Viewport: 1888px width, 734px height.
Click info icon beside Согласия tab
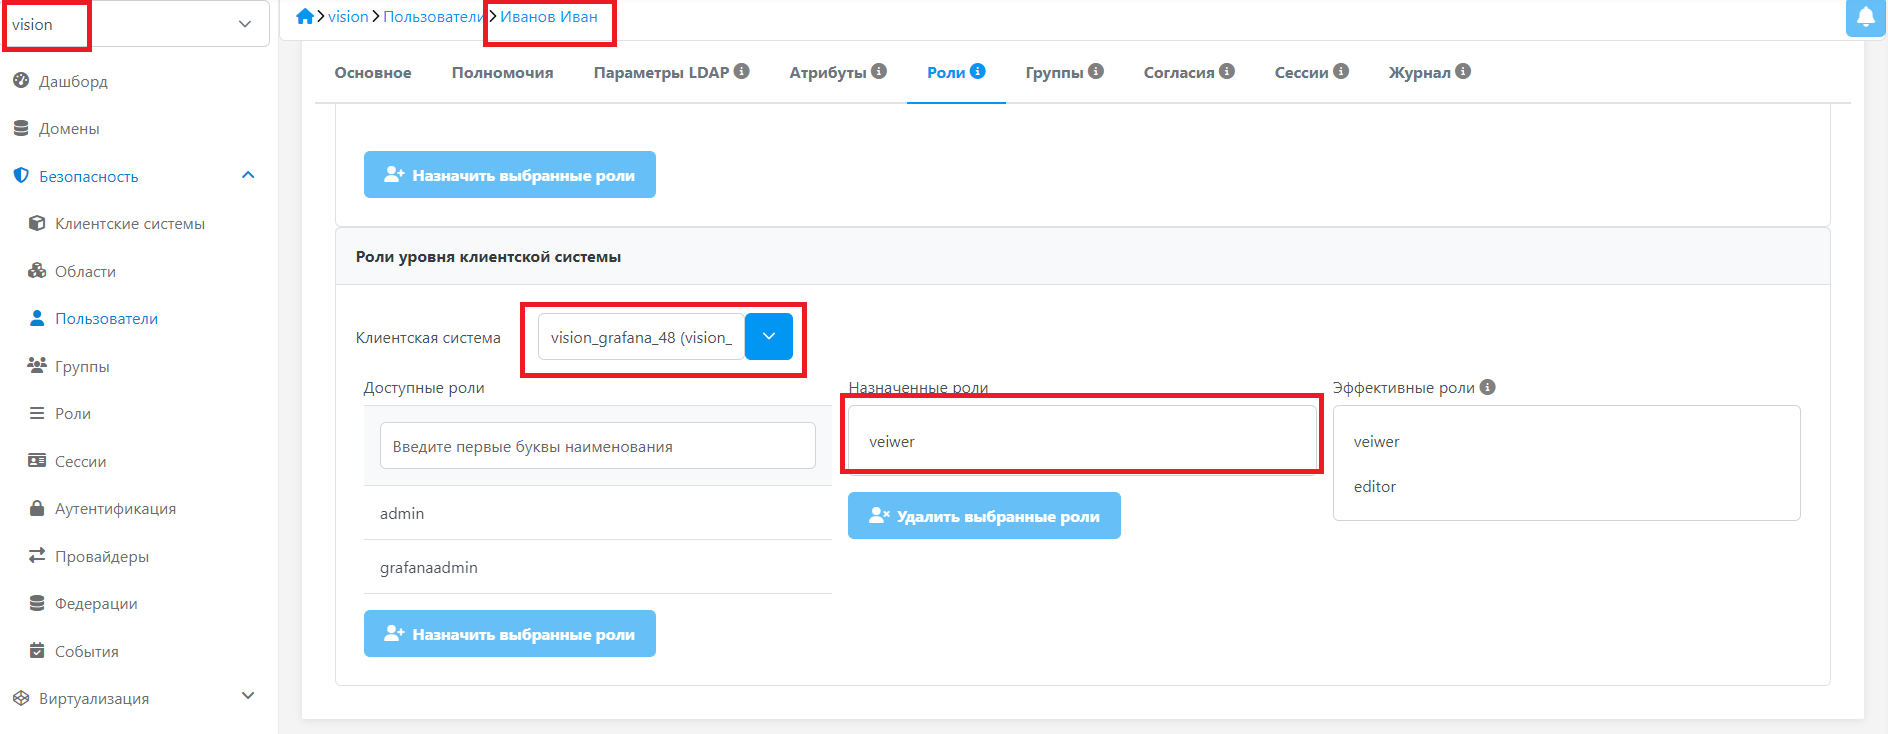click(x=1227, y=71)
